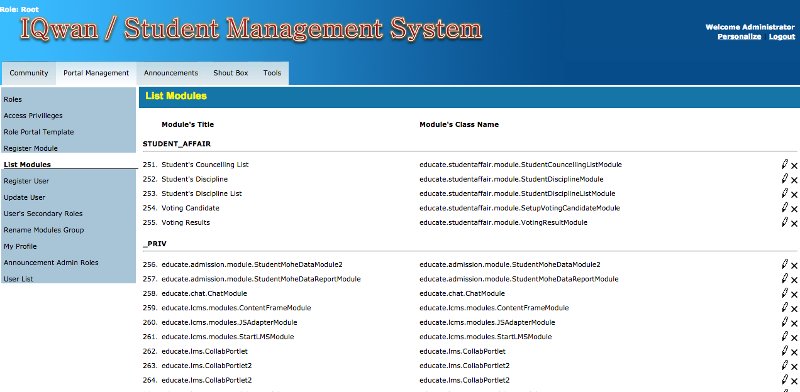The width and height of the screenshot is (800, 392).
Task: Edit the ChatModule entry 258
Action: (785, 292)
